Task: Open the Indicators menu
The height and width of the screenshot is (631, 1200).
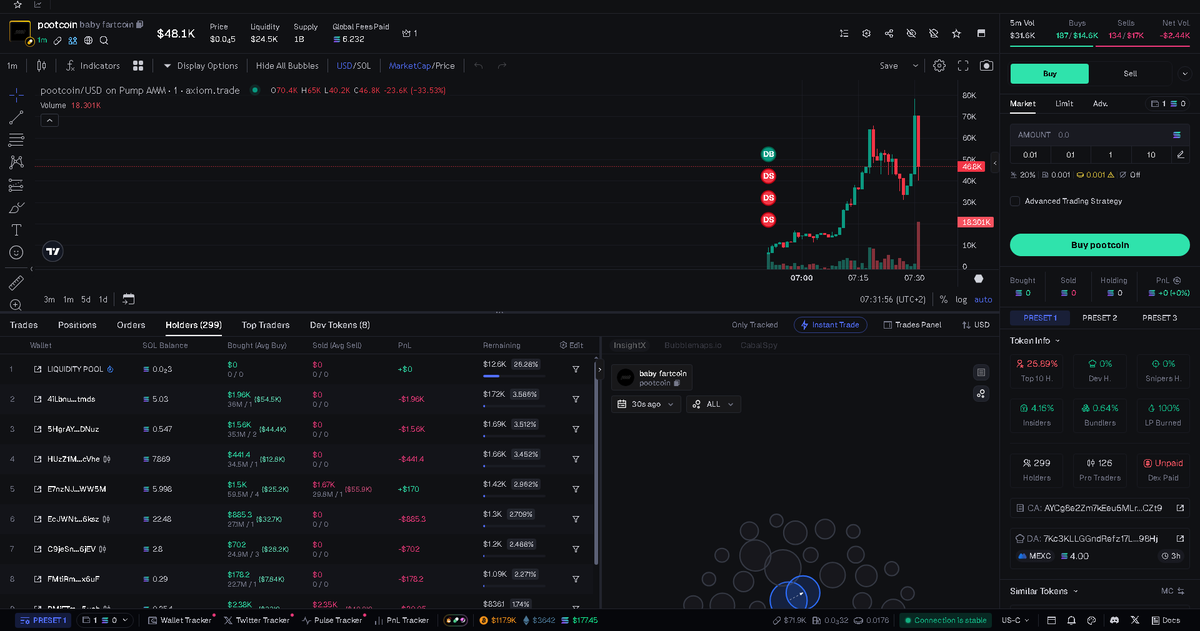Action: pyautogui.click(x=92, y=66)
